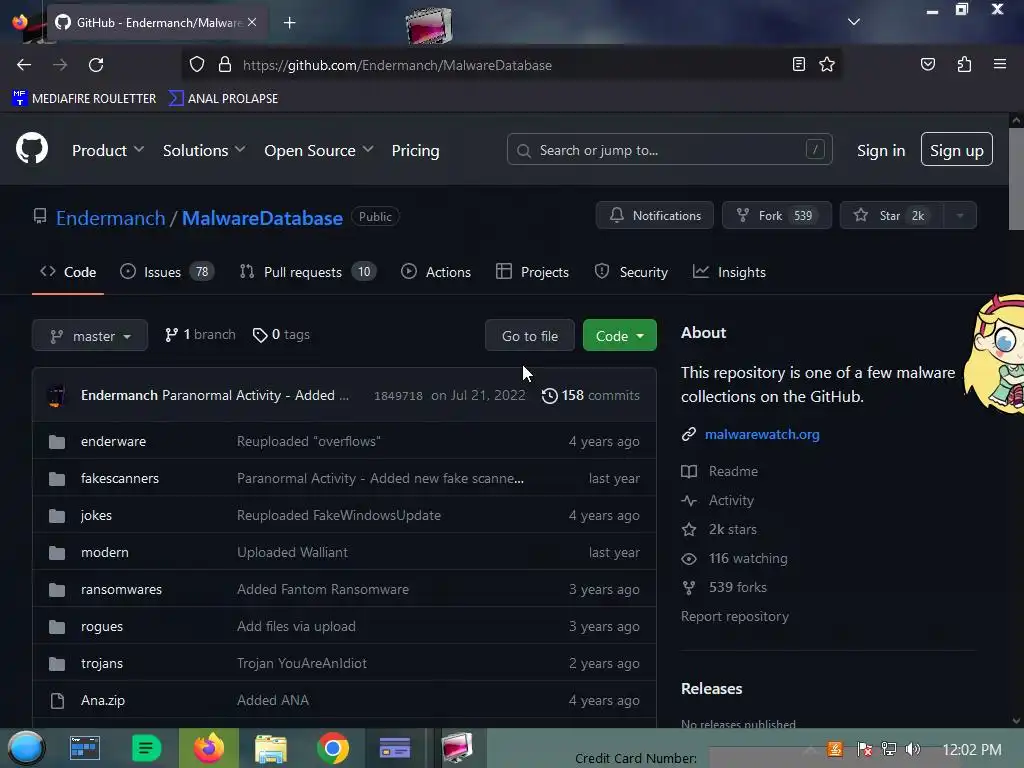The width and height of the screenshot is (1024, 768).
Task: Switch to the Insights tab
Action: point(729,272)
